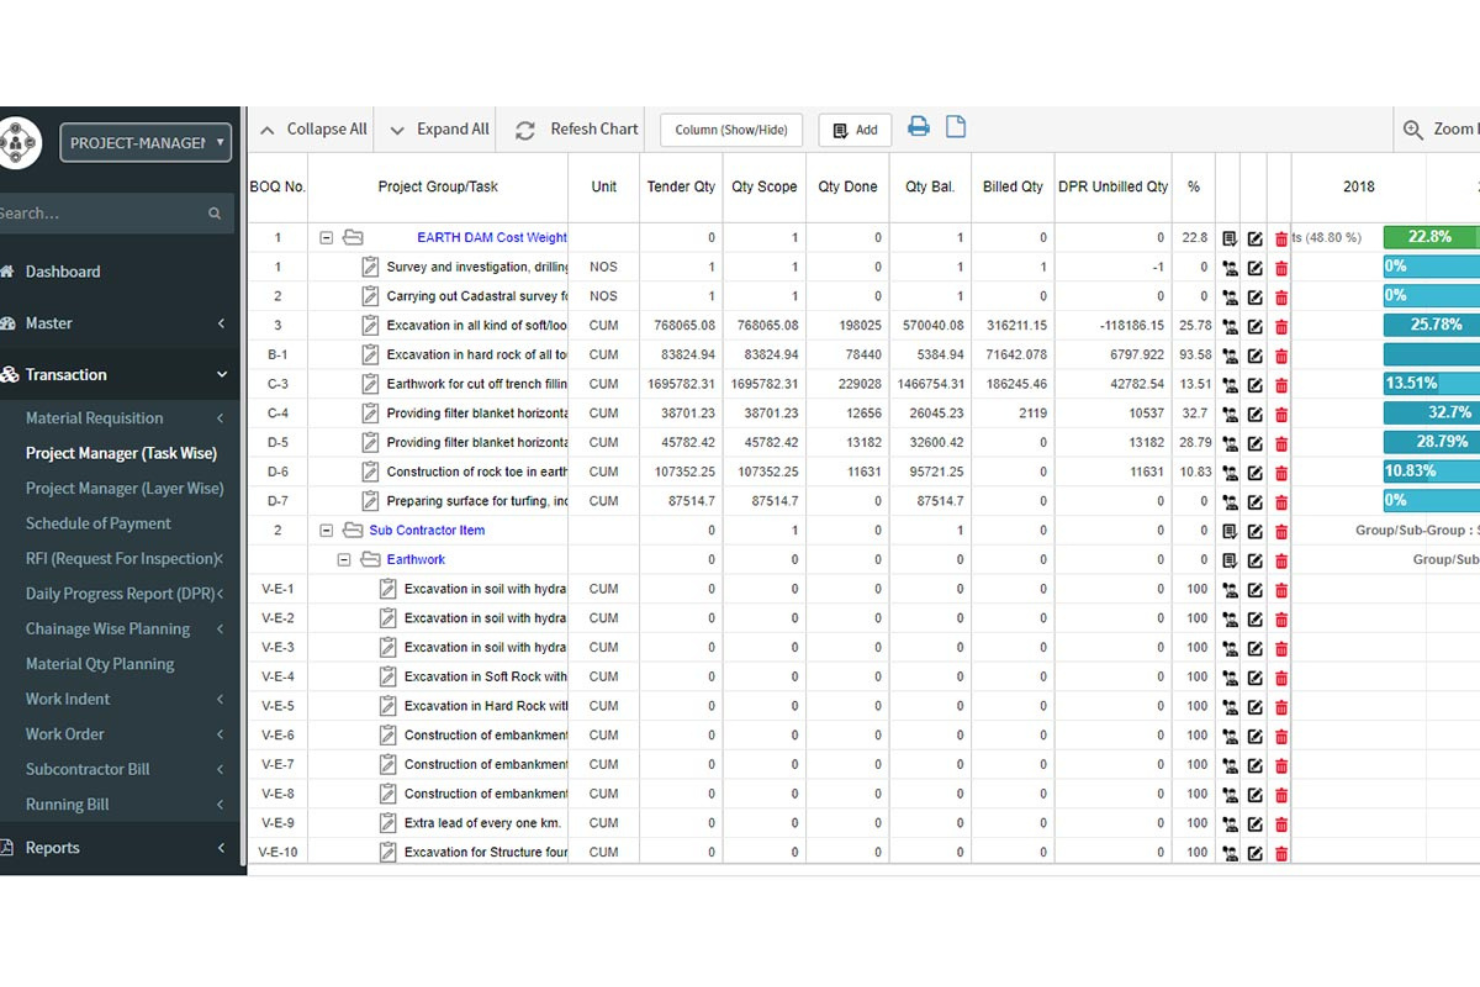The height and width of the screenshot is (987, 1480).
Task: Open Material Qty Planning
Action: point(99,664)
